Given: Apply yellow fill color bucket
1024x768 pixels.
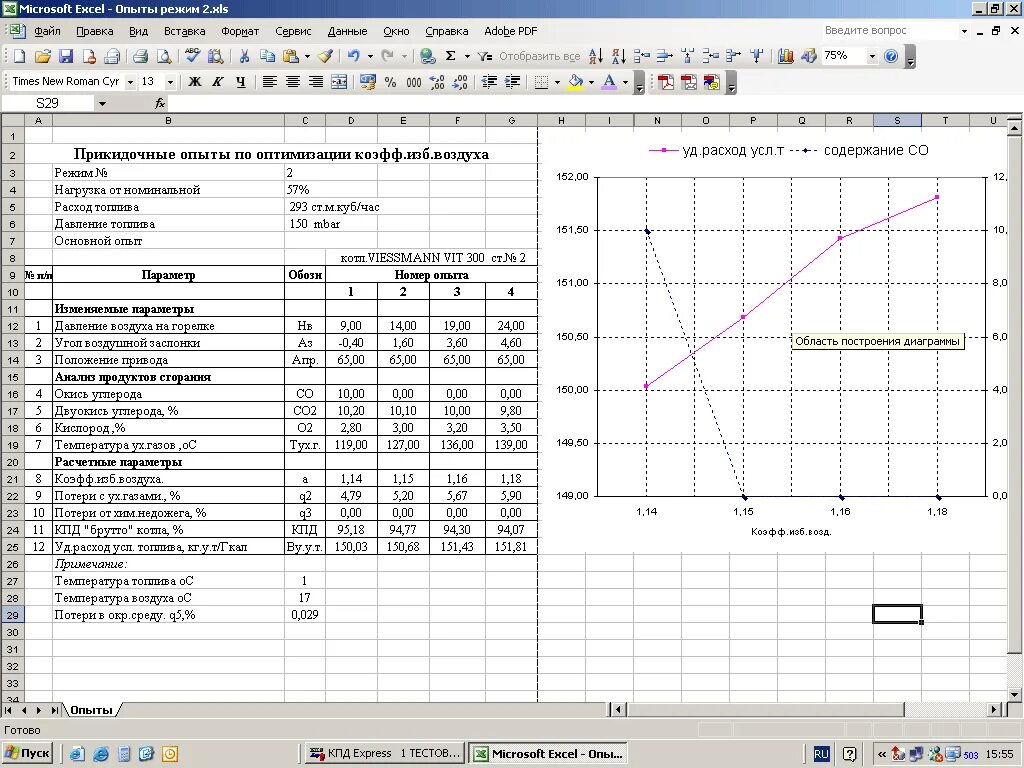Looking at the screenshot, I should coord(575,82).
